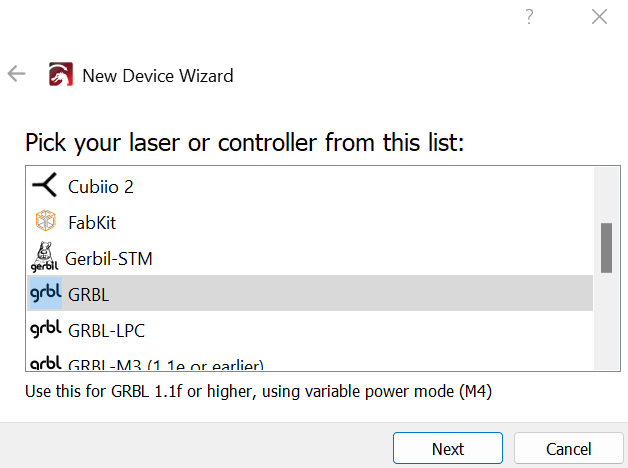
Task: Click the orange FabKit cube icon
Action: pos(45,222)
